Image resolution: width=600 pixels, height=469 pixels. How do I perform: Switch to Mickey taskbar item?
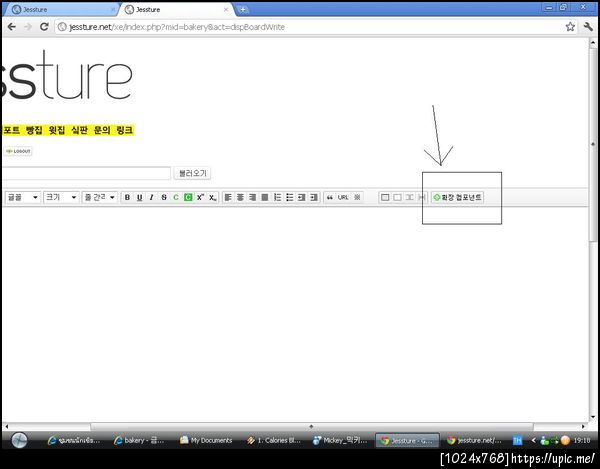tap(340, 441)
